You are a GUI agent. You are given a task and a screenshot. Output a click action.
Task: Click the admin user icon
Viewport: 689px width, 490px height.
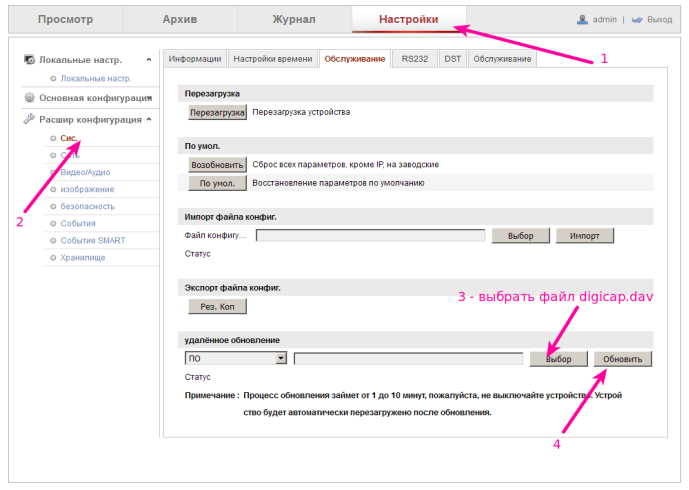click(x=583, y=19)
